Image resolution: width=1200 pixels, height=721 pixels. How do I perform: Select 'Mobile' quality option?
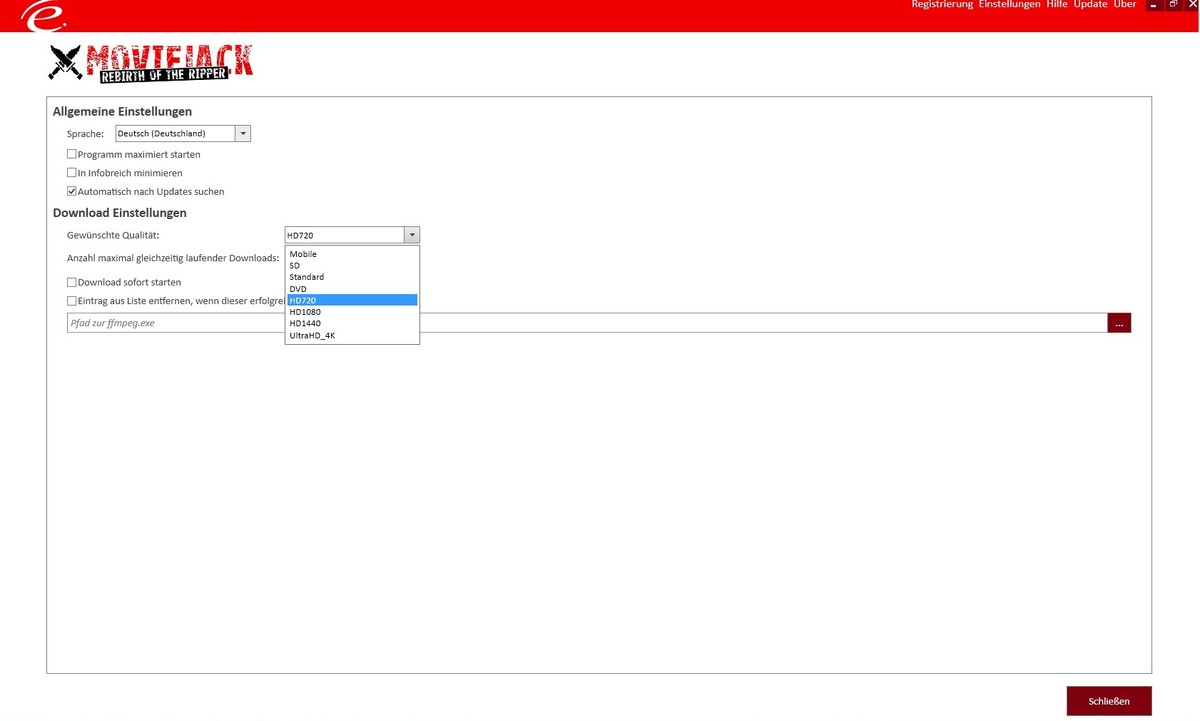click(x=352, y=254)
